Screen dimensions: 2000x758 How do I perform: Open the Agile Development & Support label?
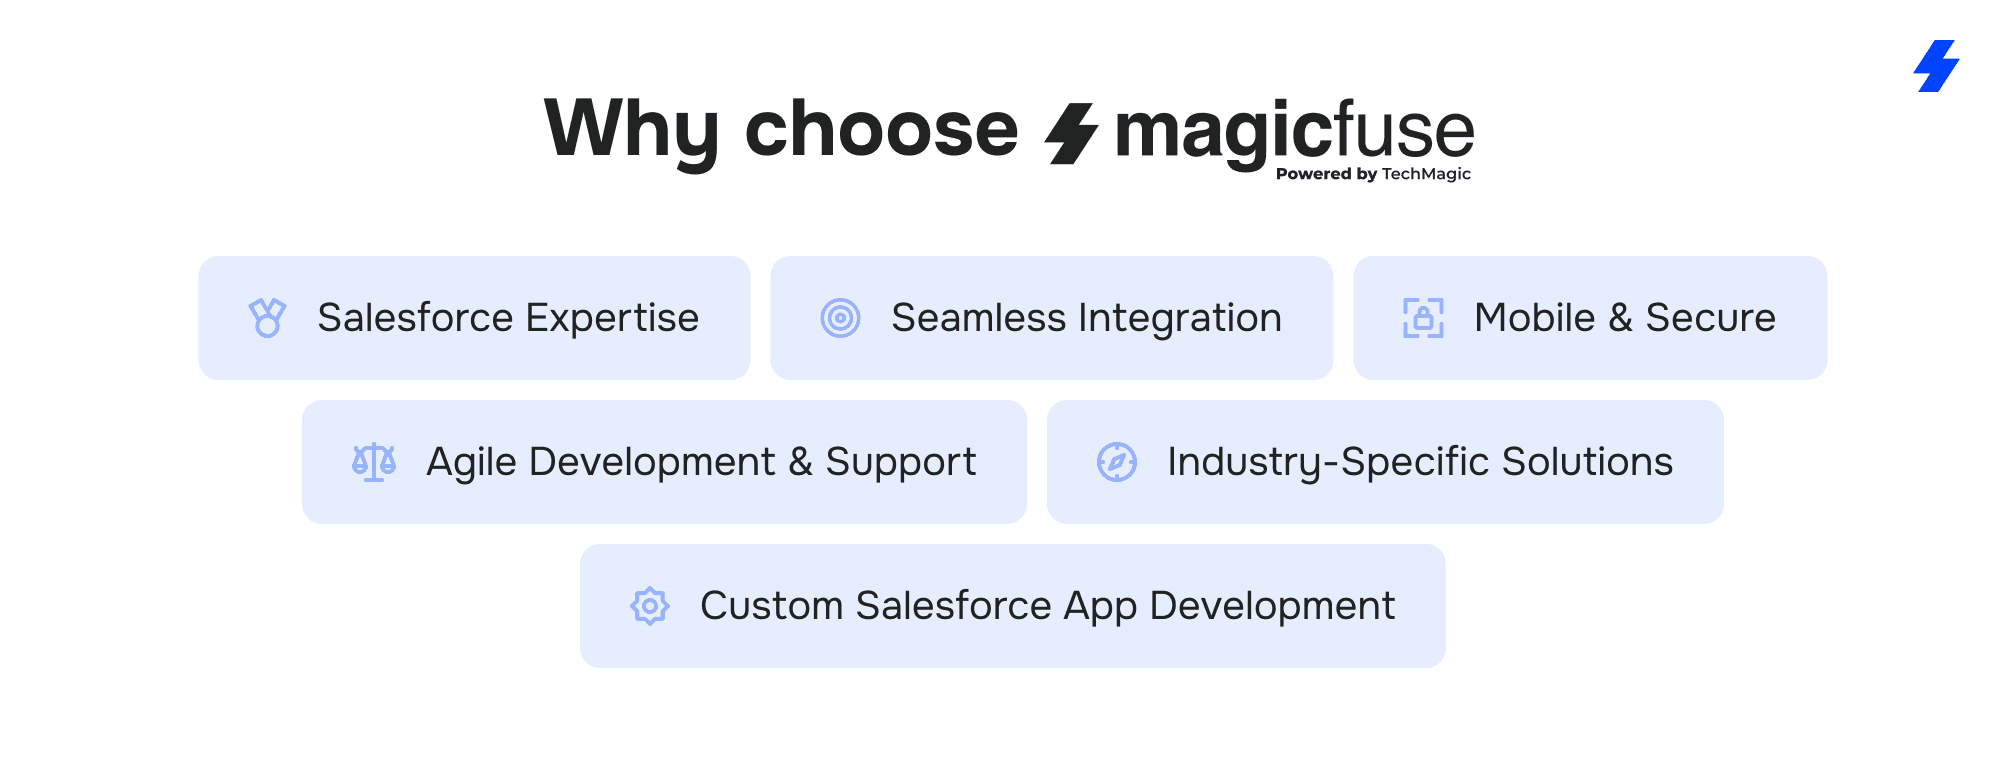pyautogui.click(x=701, y=462)
